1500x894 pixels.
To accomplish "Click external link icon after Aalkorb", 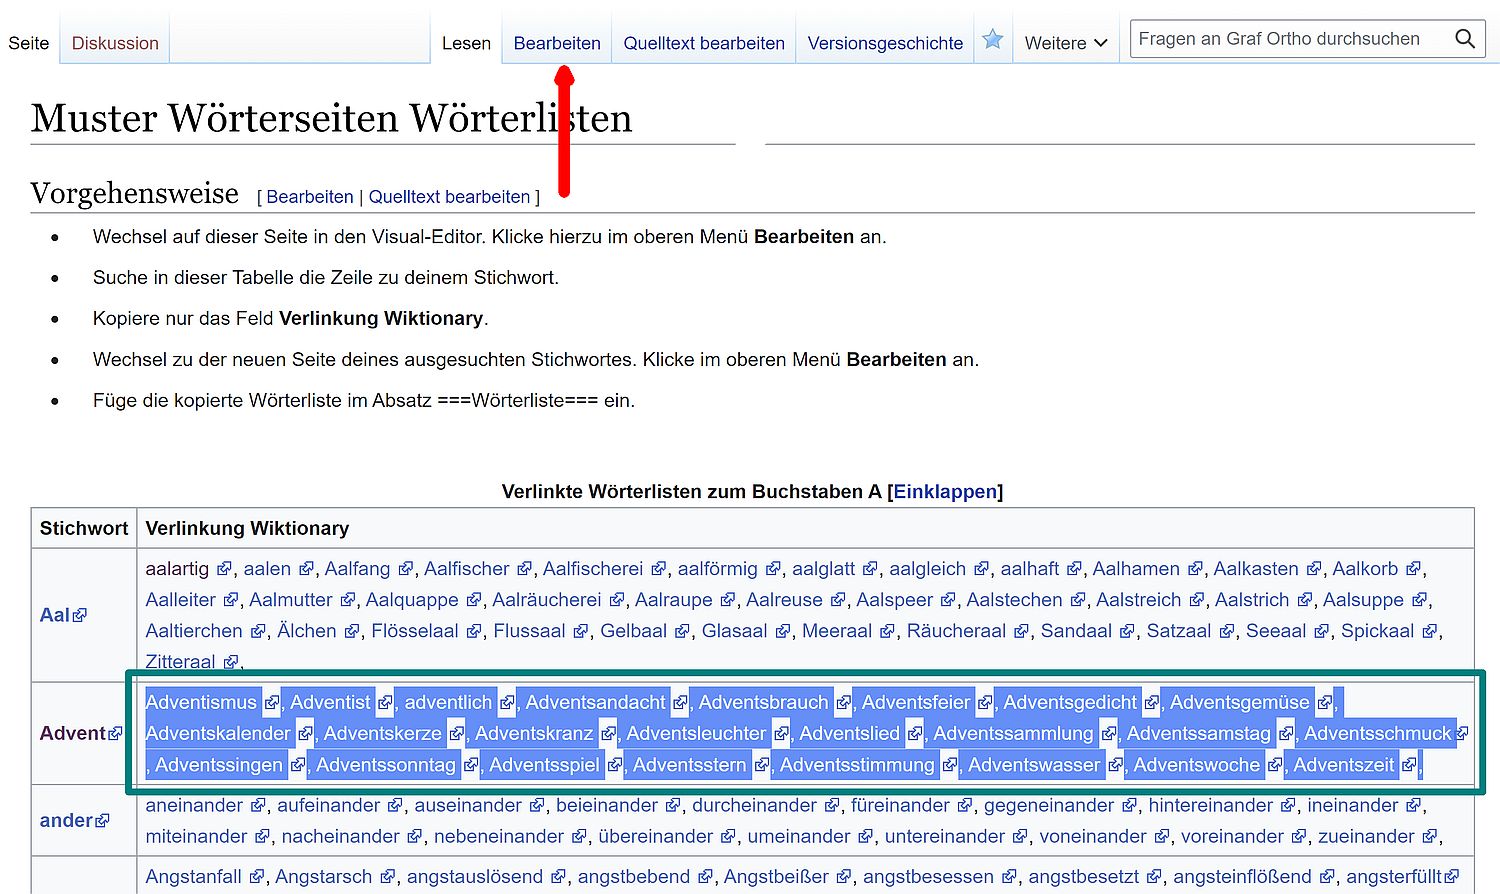I will tap(1413, 569).
